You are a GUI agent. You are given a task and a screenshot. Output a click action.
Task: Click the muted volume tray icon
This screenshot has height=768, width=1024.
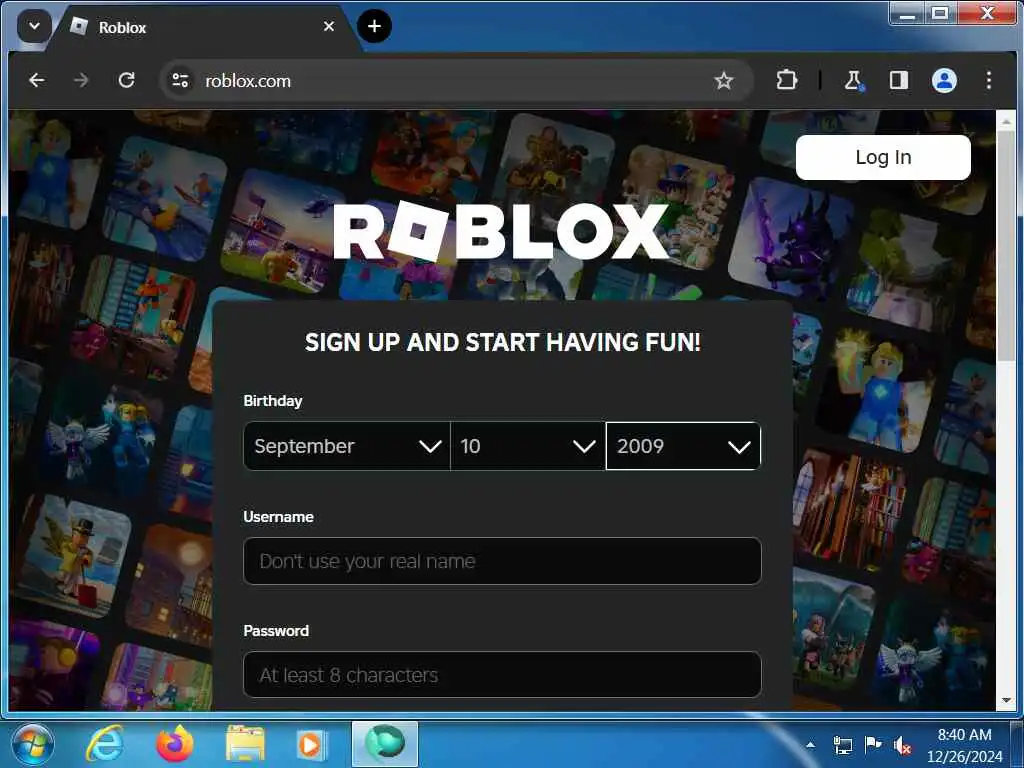pos(903,744)
